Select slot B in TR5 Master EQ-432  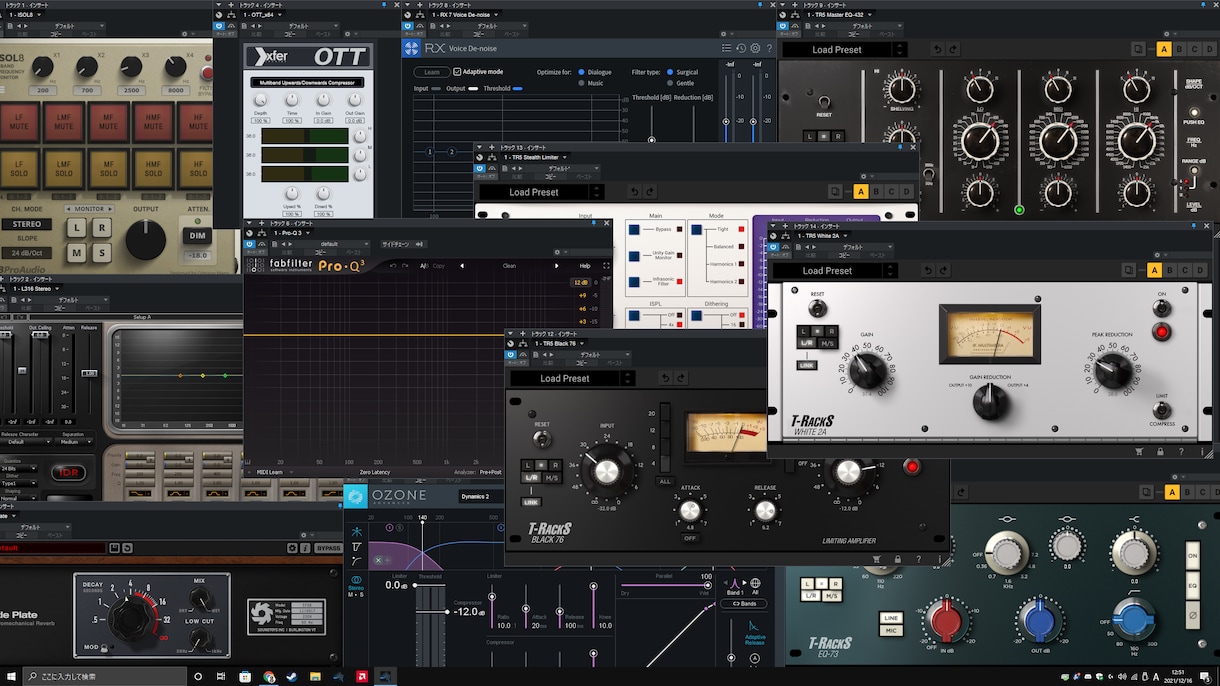[1180, 49]
